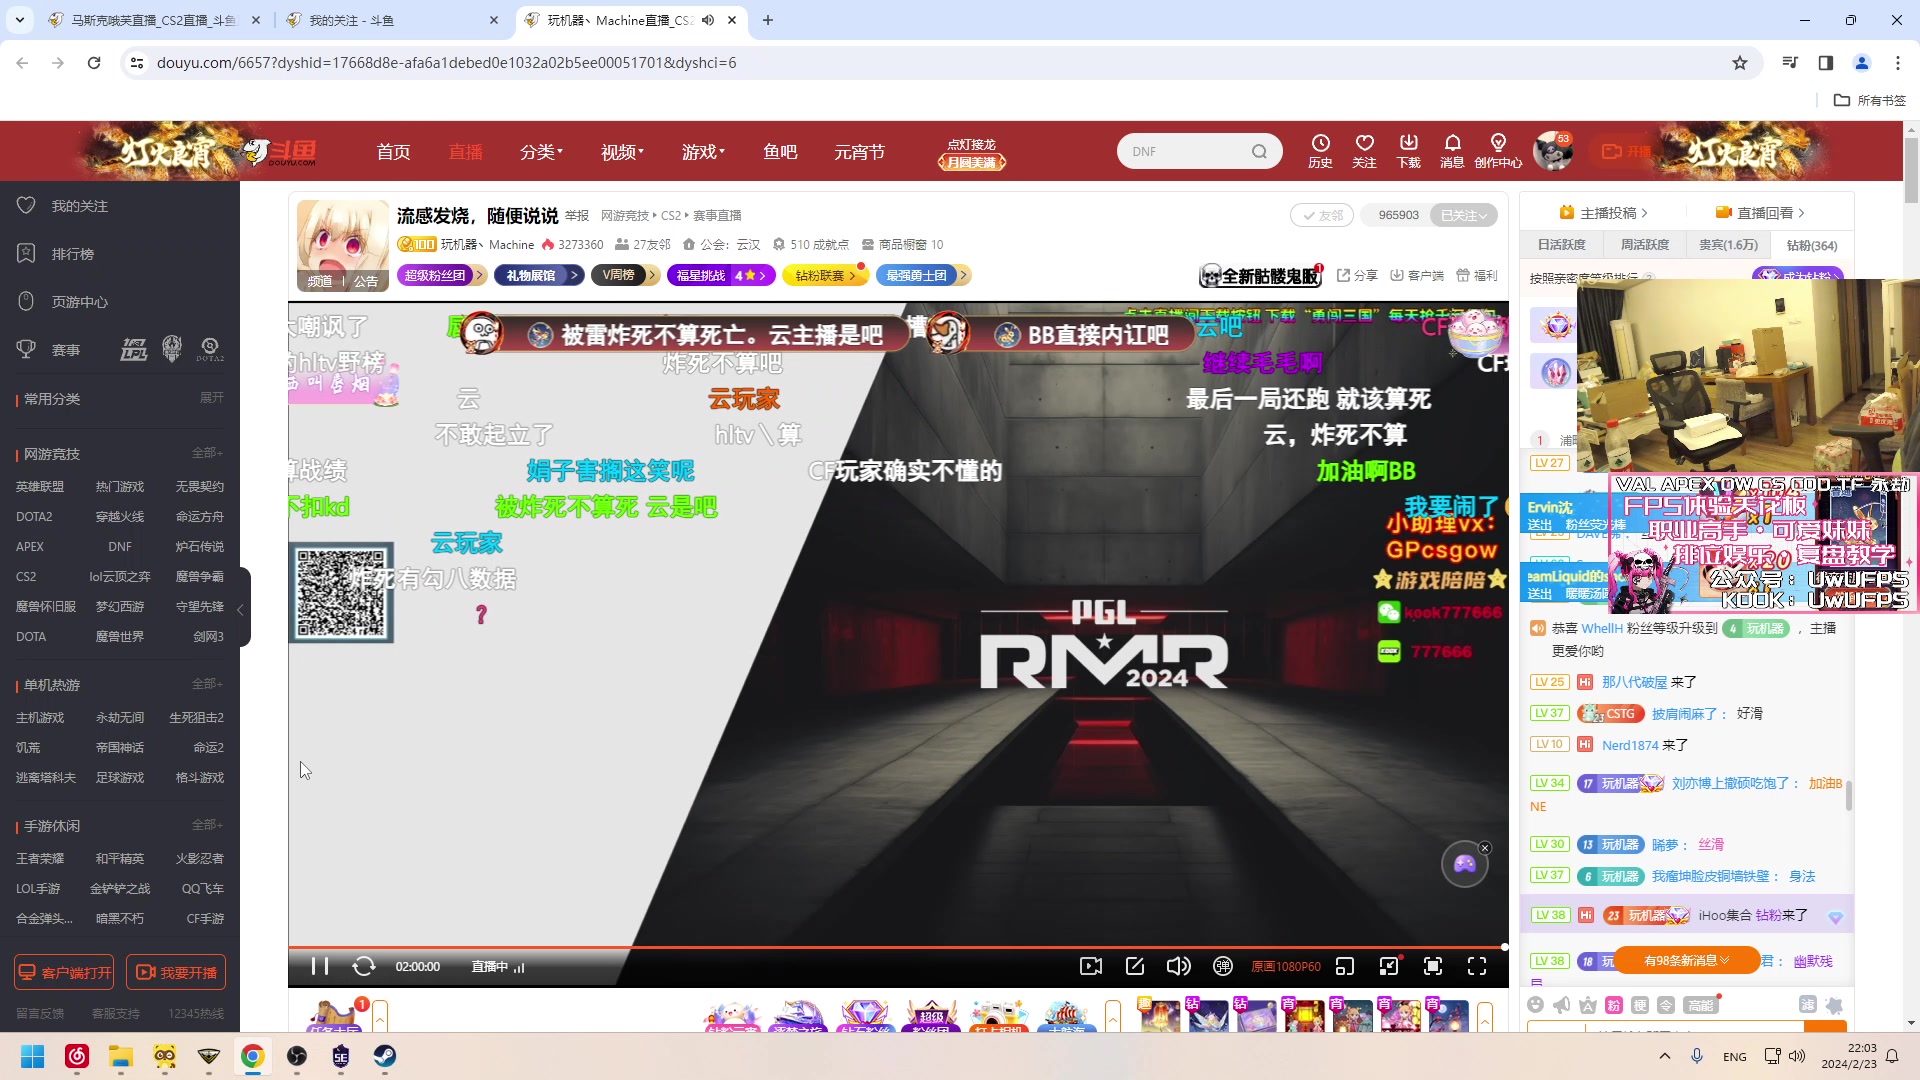Enable picture-in-picture mini player icon
The width and height of the screenshot is (1920, 1080).
point(1345,966)
